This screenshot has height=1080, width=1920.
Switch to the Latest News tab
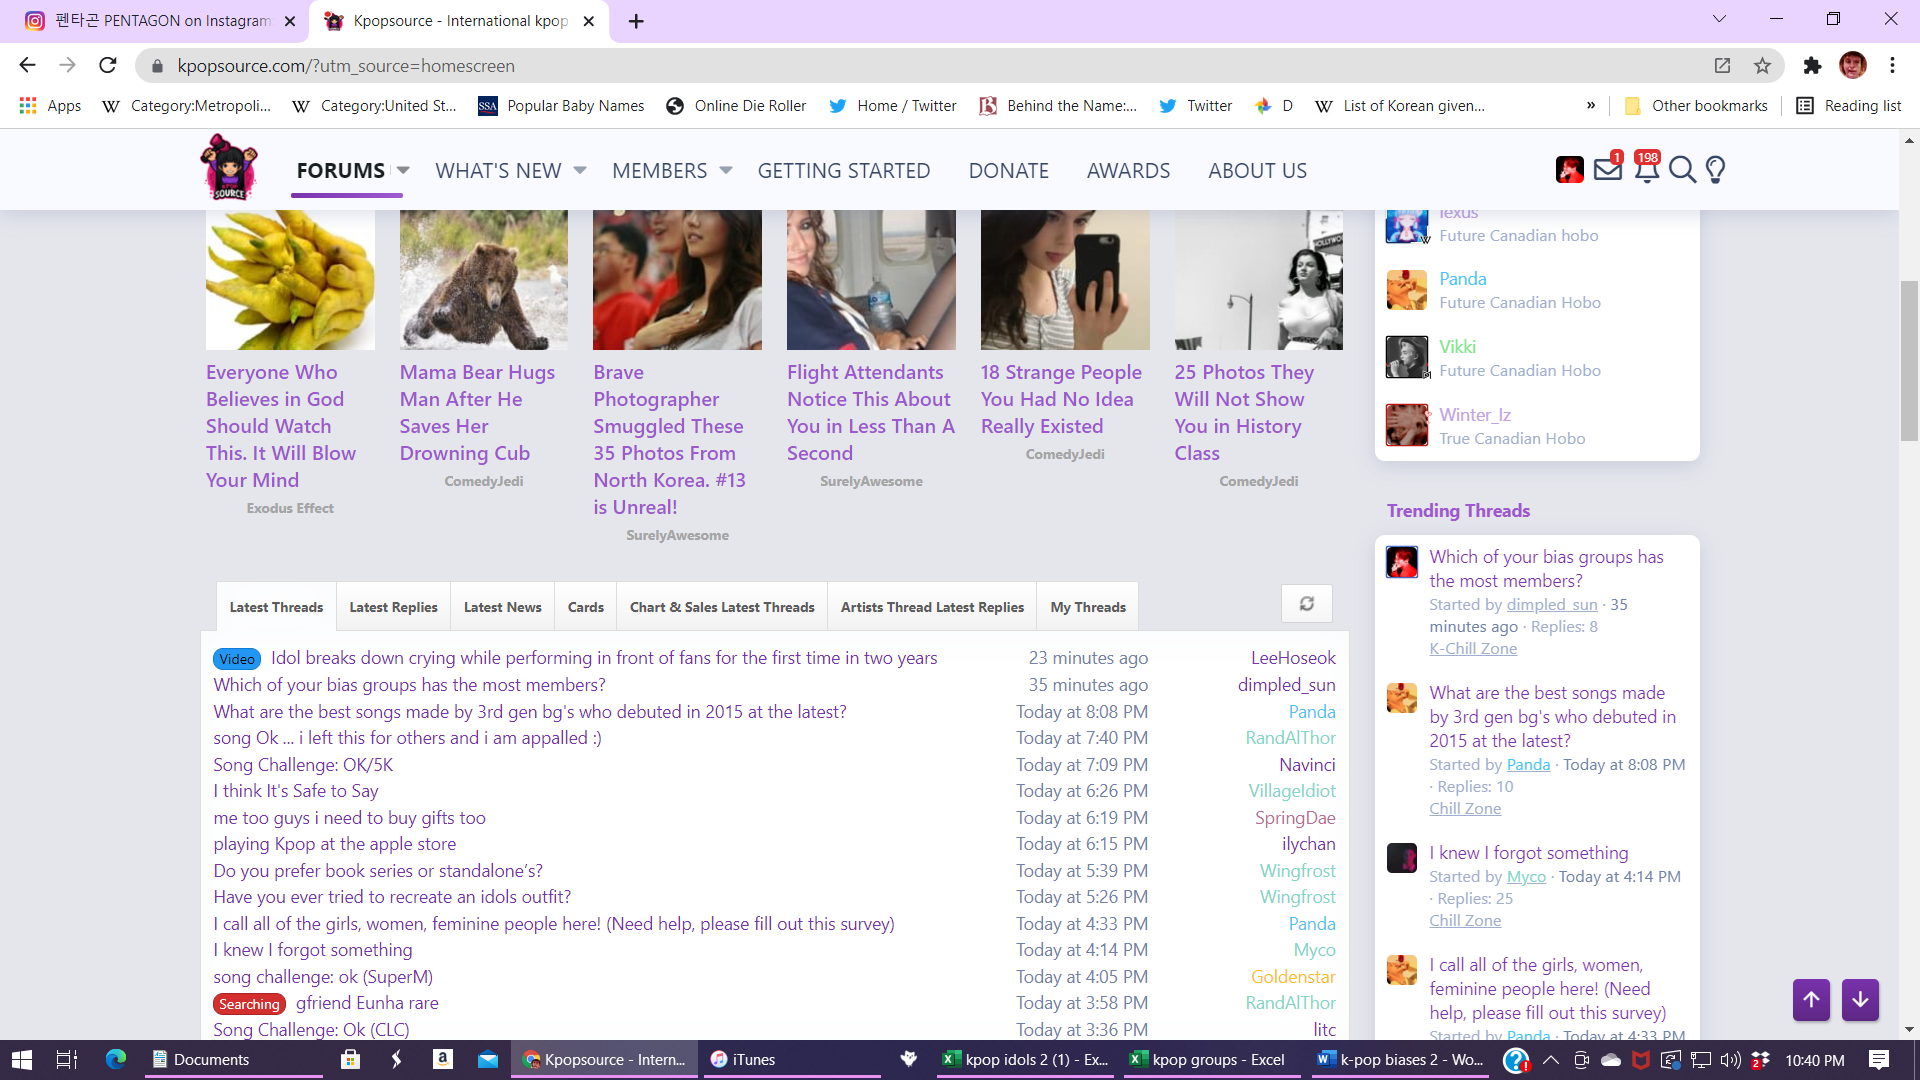[502, 607]
